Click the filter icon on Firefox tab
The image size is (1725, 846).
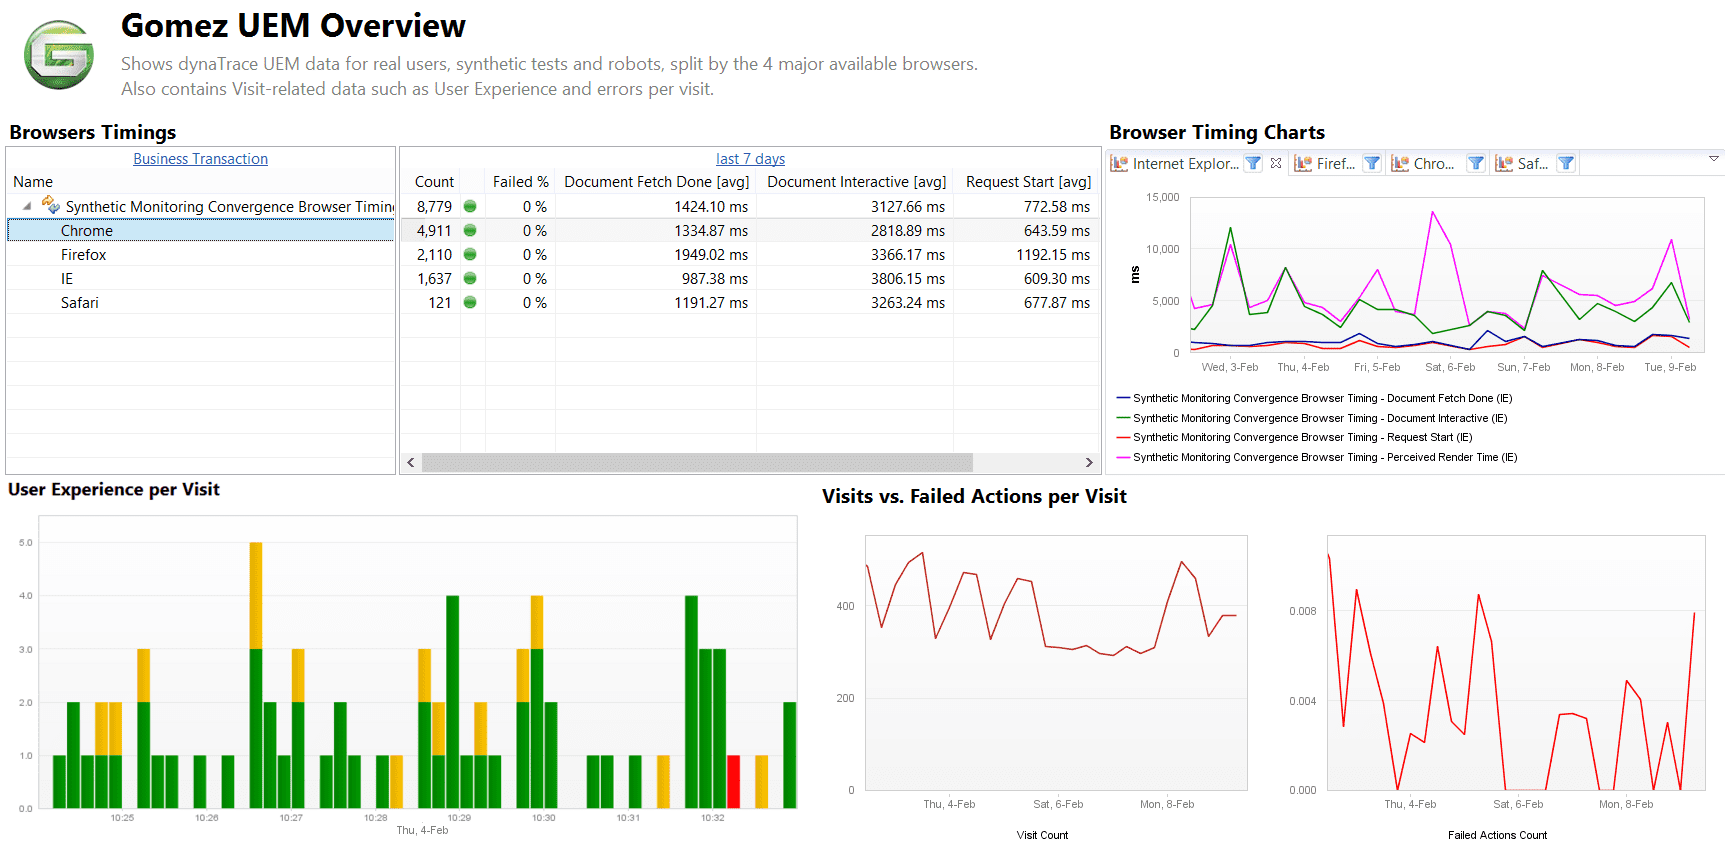(1372, 163)
